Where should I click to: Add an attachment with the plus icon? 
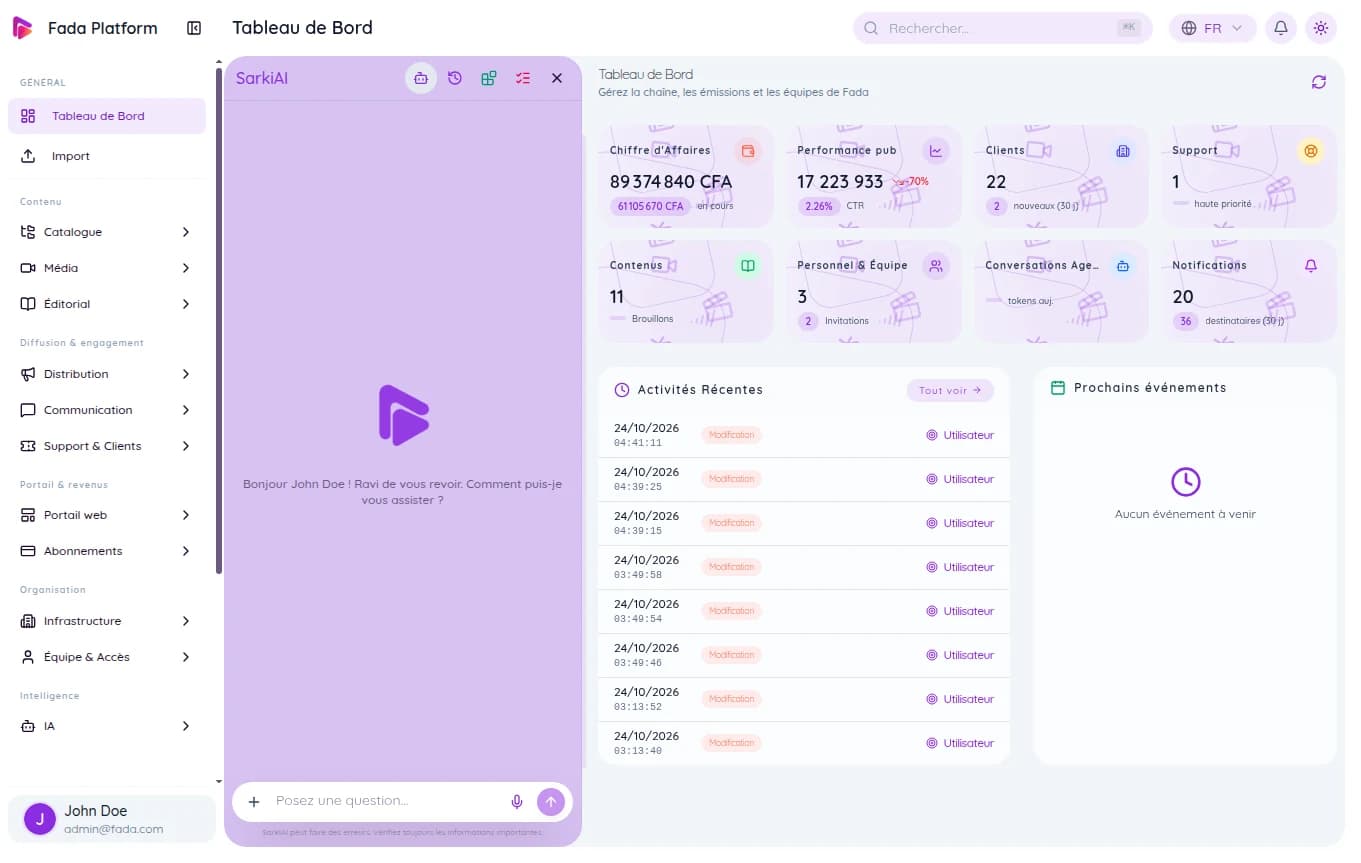click(x=254, y=801)
